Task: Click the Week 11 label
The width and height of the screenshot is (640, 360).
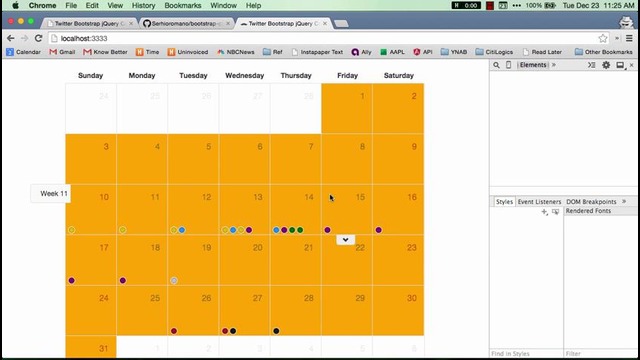Action: [x=53, y=193]
